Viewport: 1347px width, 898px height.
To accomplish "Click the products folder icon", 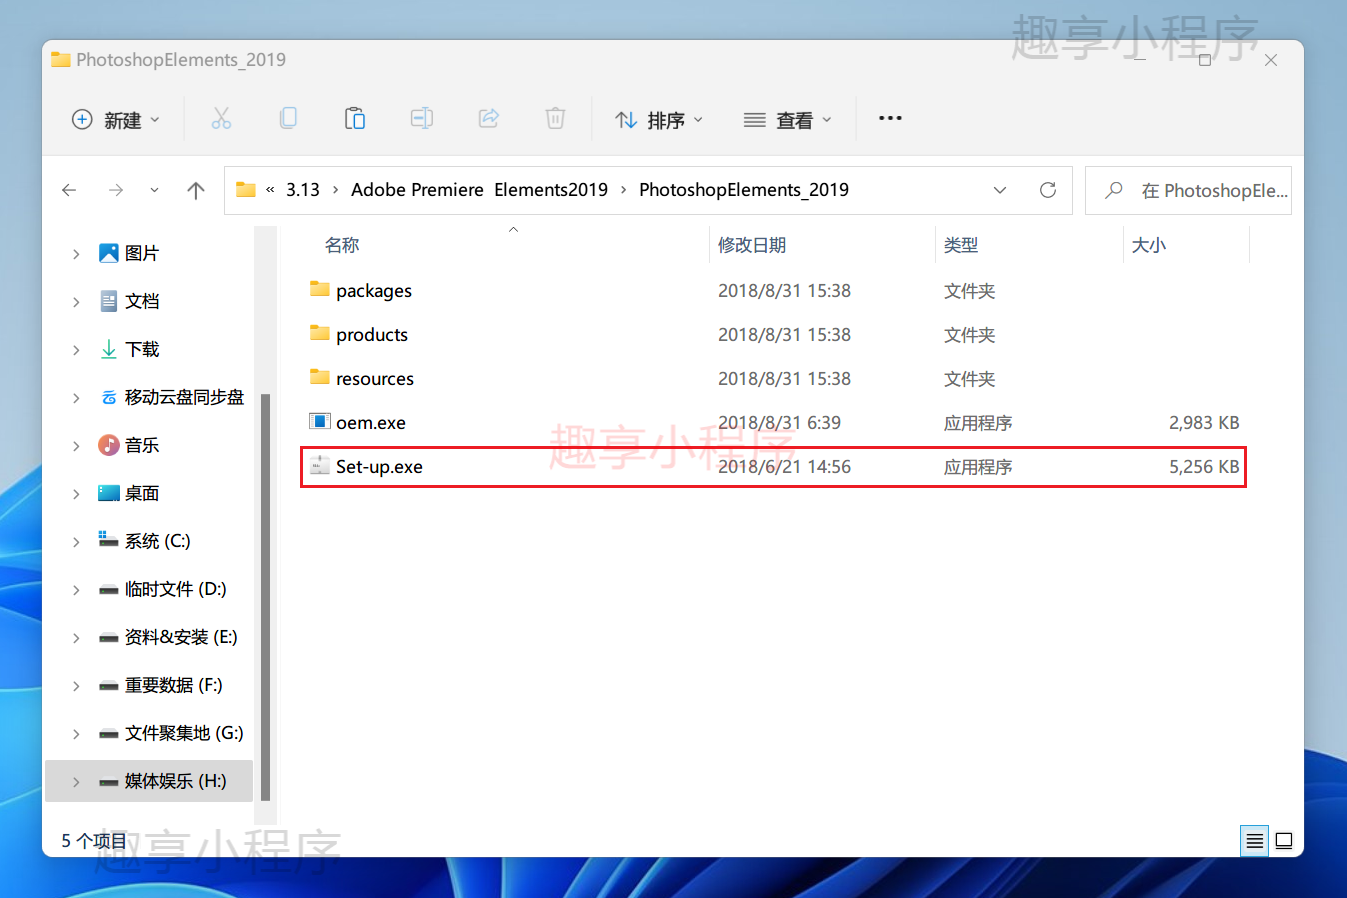I will coord(320,333).
